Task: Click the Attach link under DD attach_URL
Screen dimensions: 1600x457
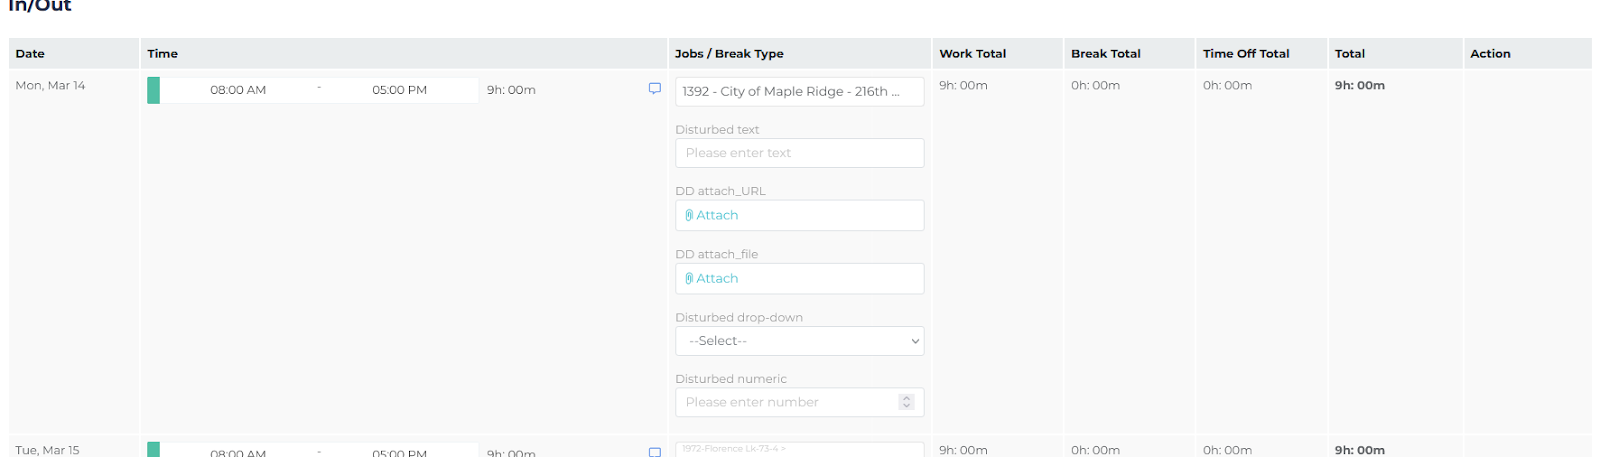Action: (717, 216)
